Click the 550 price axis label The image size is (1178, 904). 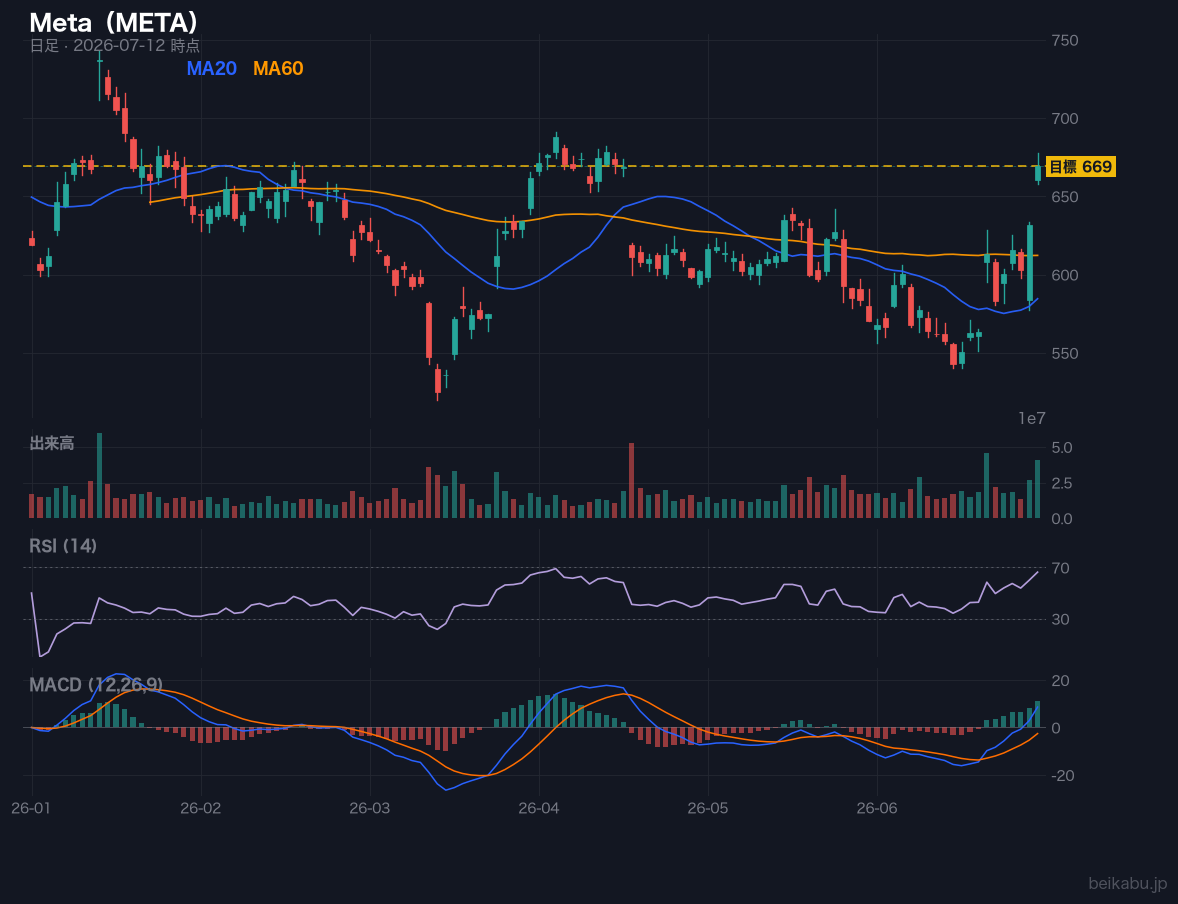[1063, 353]
